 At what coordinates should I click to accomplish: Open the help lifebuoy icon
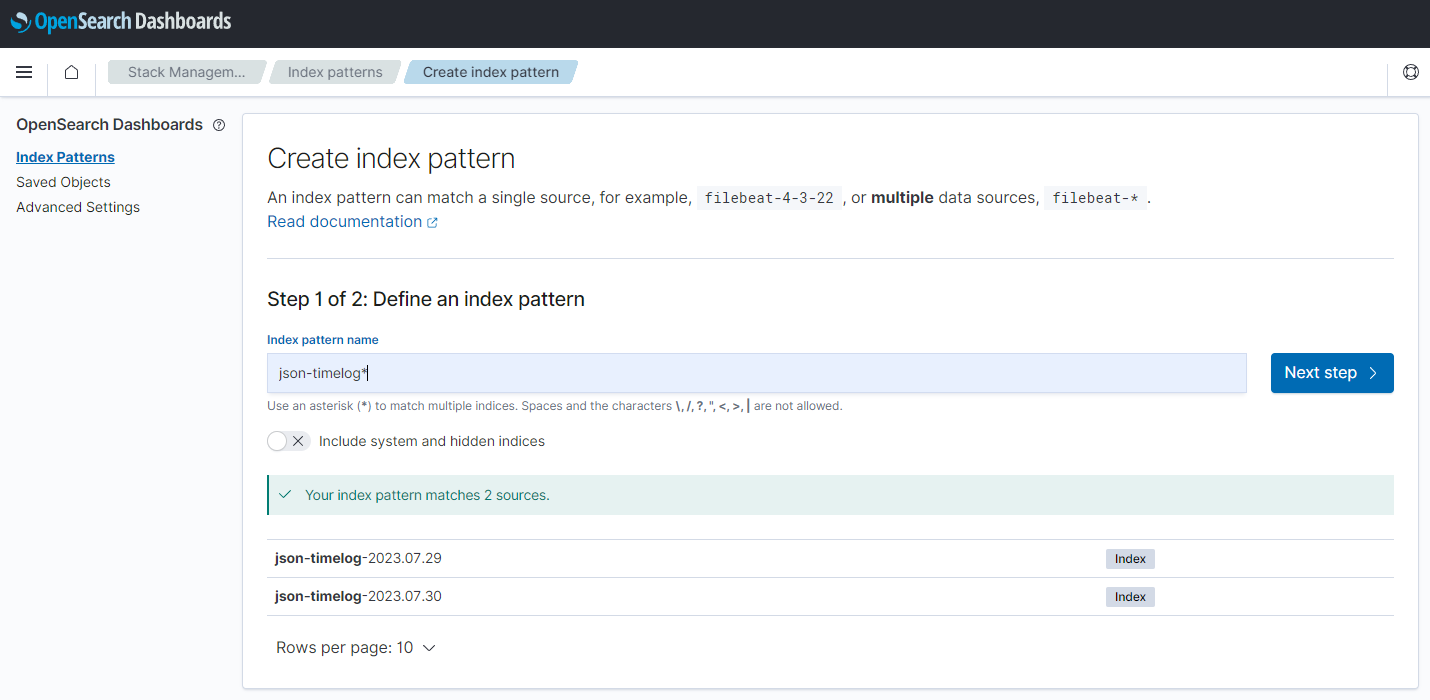coord(1411,72)
